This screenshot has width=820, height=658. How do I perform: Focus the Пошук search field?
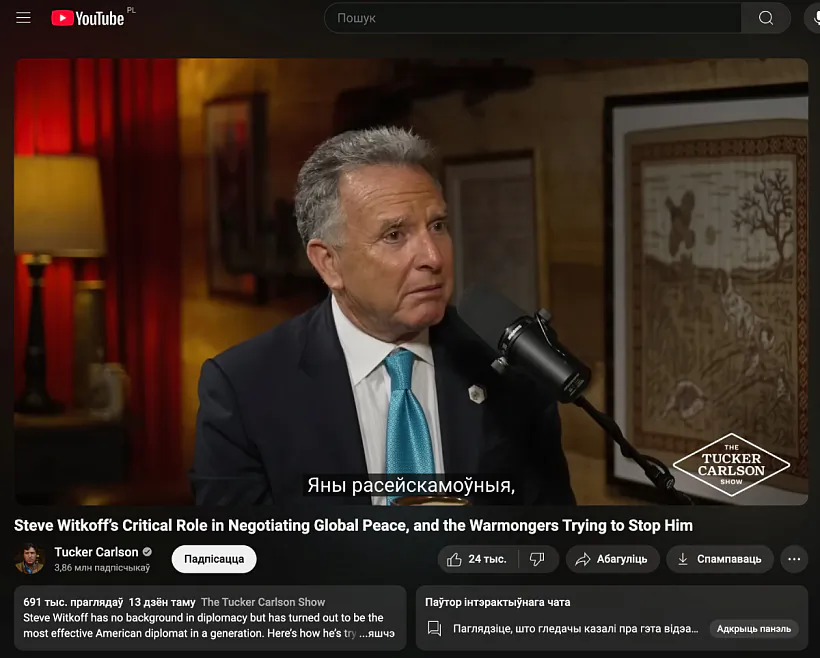click(x=532, y=18)
